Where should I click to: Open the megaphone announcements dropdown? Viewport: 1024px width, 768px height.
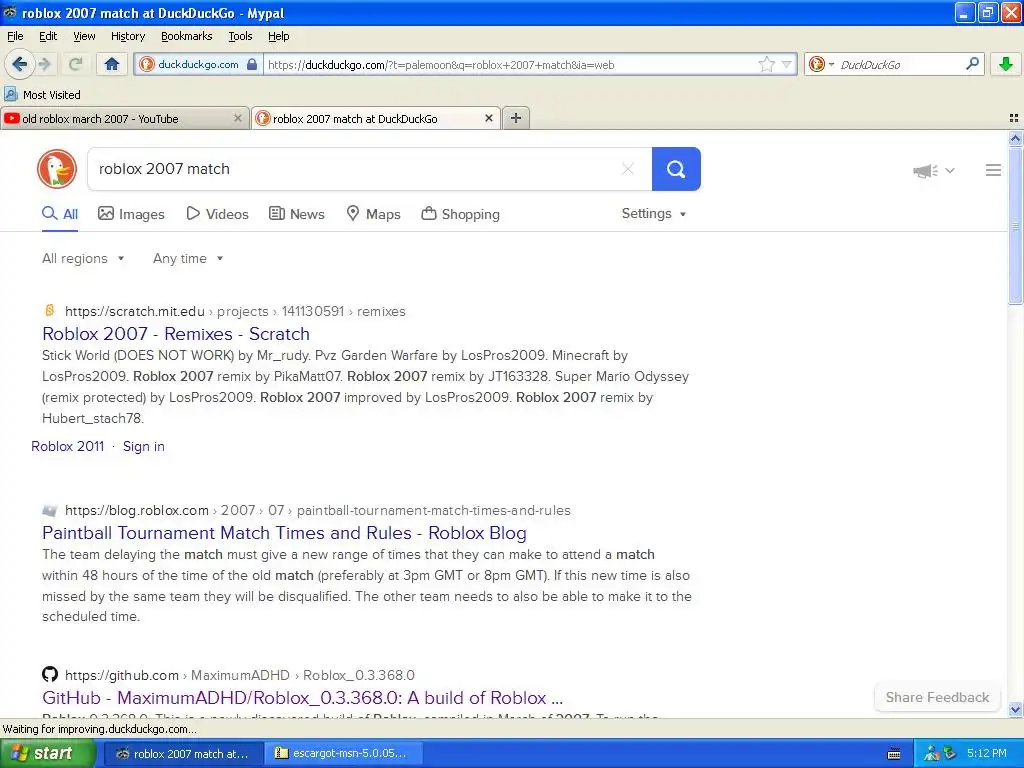(x=933, y=170)
